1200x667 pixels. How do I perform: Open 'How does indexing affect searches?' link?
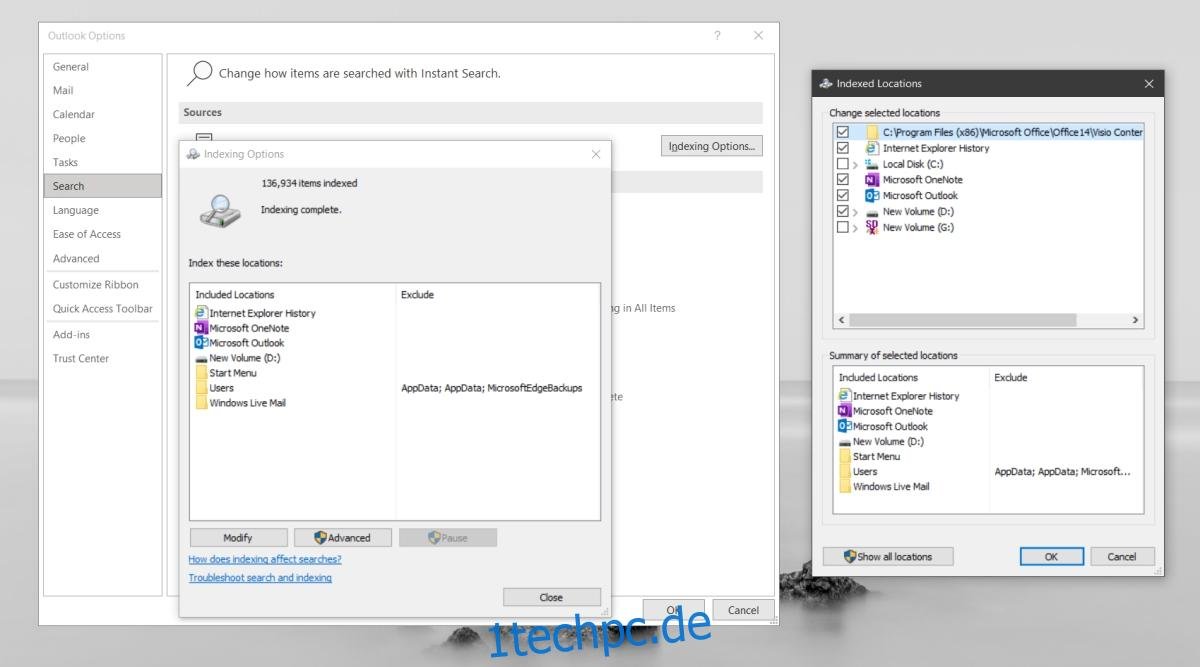tap(265, 559)
